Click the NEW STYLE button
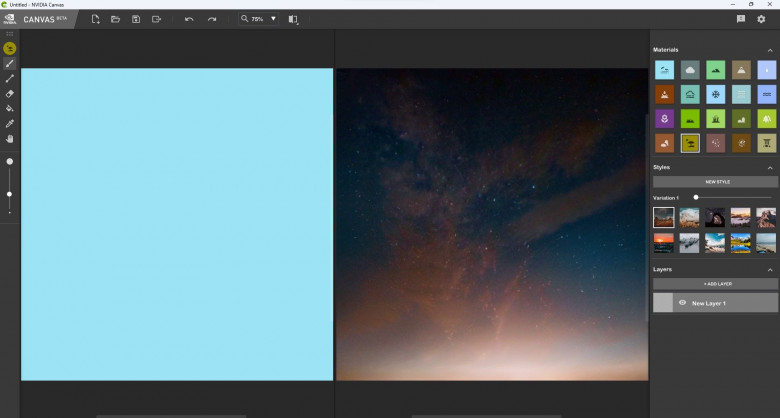This screenshot has width=780, height=418. (x=715, y=182)
